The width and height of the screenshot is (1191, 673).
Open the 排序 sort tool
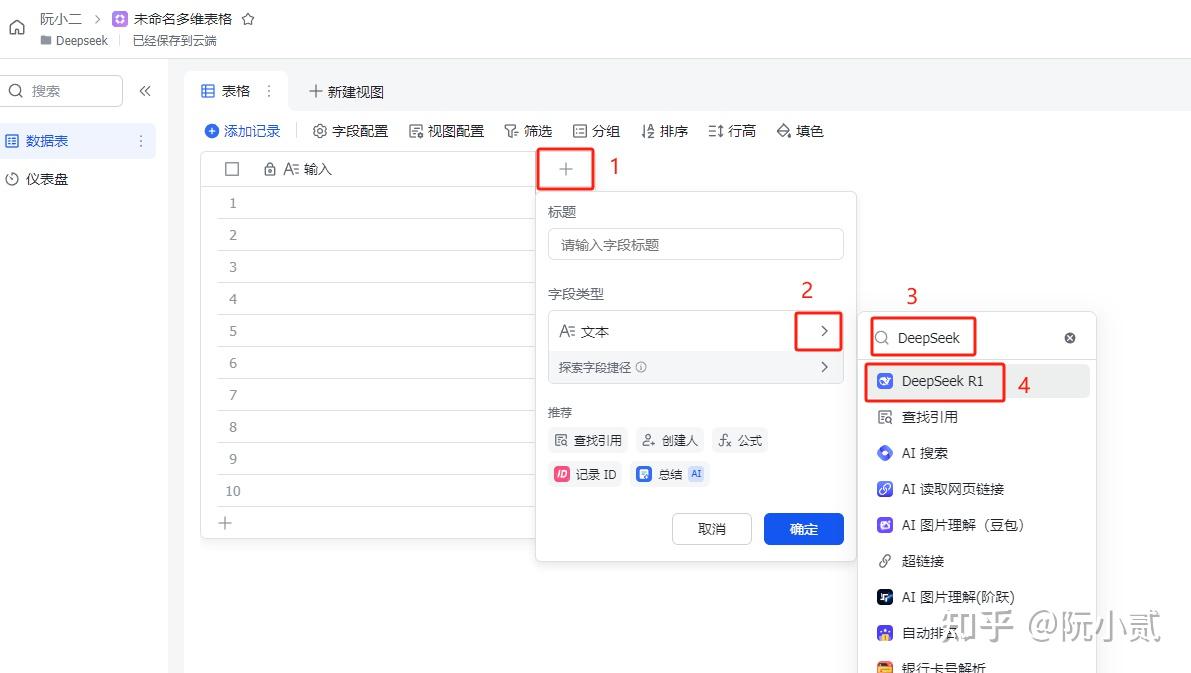[x=665, y=131]
